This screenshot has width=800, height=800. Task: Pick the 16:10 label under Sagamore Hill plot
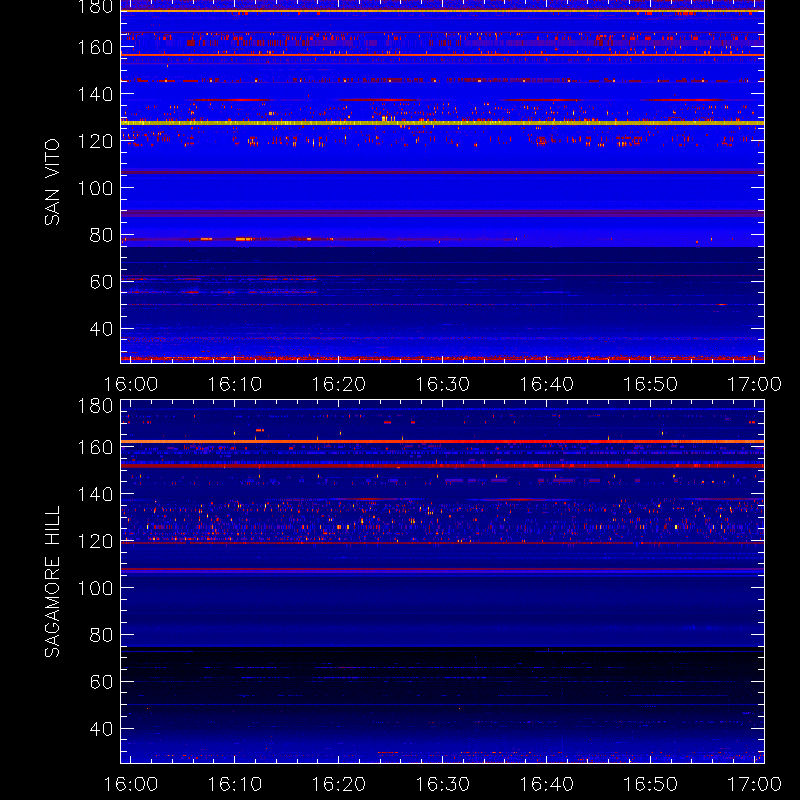click(235, 784)
